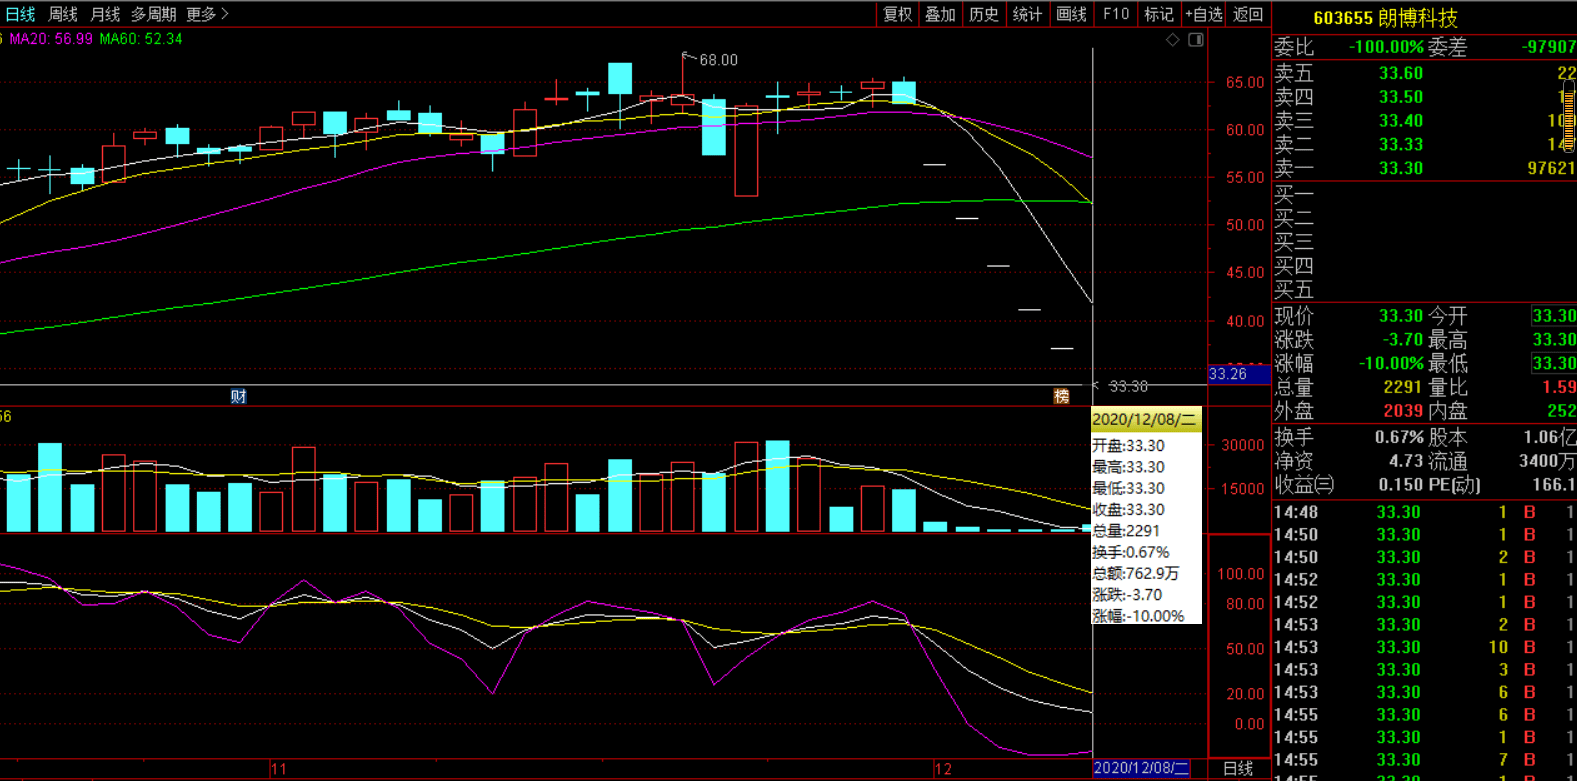Open F10 company information
Screen dimensions: 1577x781
(x=1115, y=14)
